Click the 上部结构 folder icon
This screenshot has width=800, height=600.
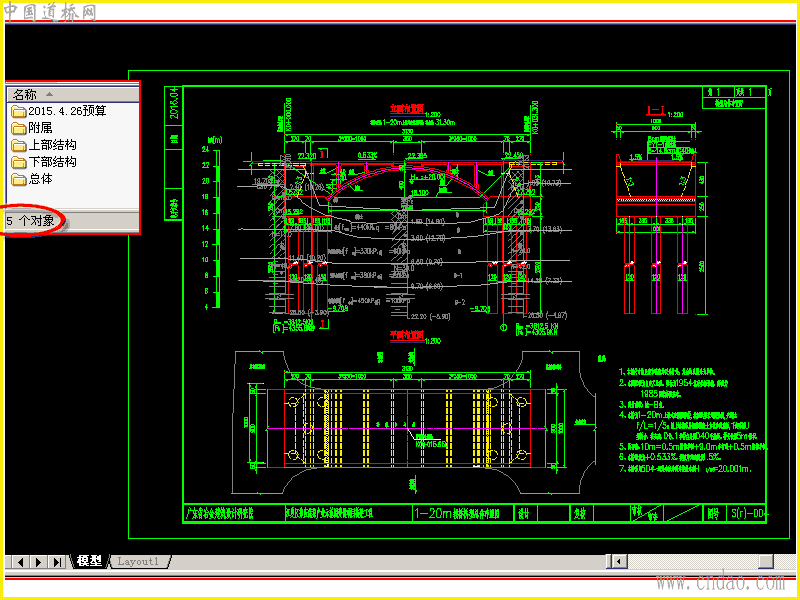tap(19, 145)
